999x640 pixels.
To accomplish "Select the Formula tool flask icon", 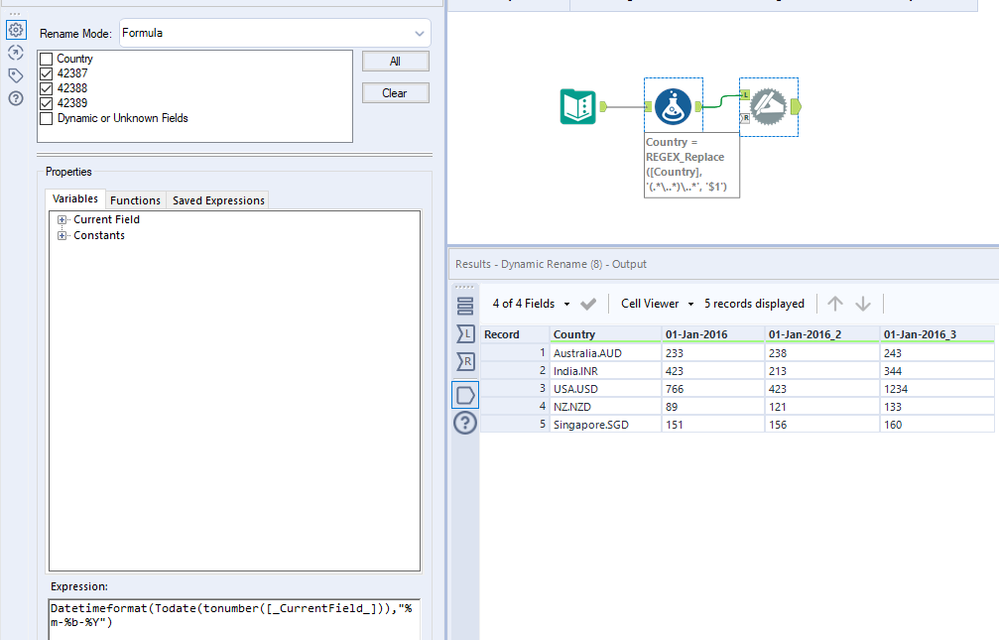I will point(673,105).
